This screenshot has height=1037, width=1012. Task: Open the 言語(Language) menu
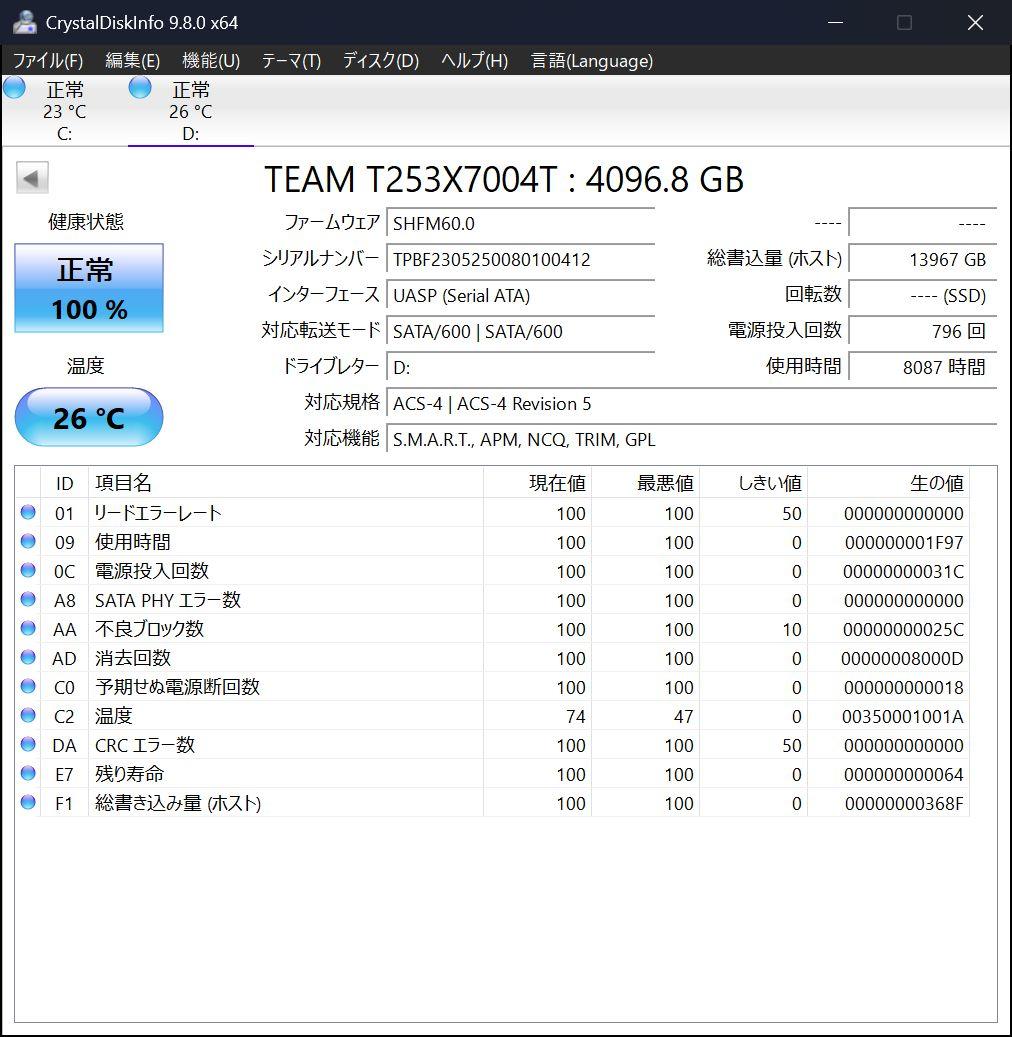pyautogui.click(x=592, y=61)
